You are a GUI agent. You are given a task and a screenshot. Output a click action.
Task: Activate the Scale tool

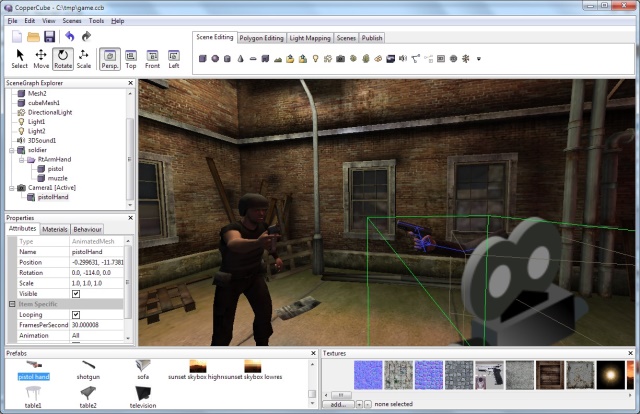click(x=84, y=59)
